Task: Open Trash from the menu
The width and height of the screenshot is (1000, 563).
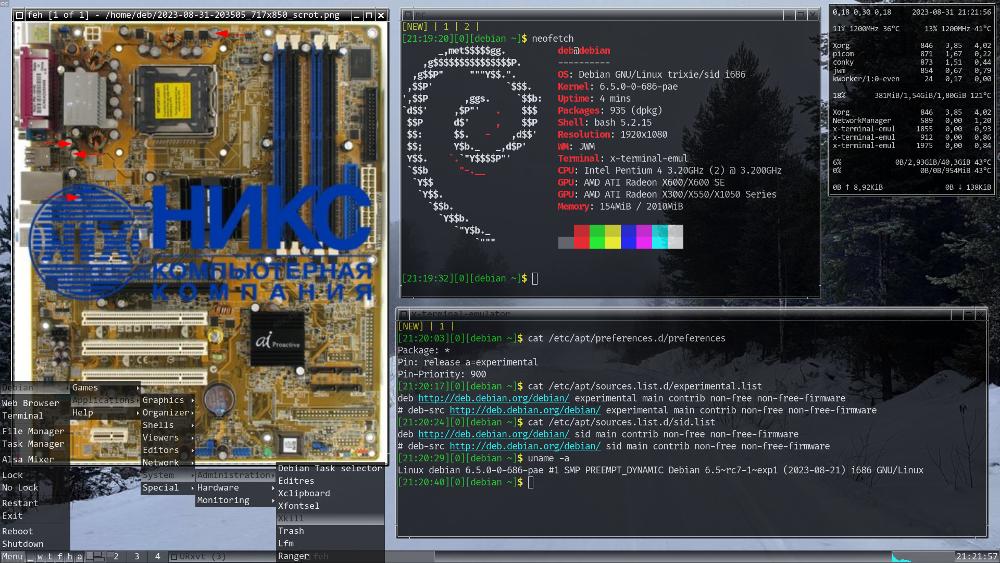Action: tap(330, 530)
